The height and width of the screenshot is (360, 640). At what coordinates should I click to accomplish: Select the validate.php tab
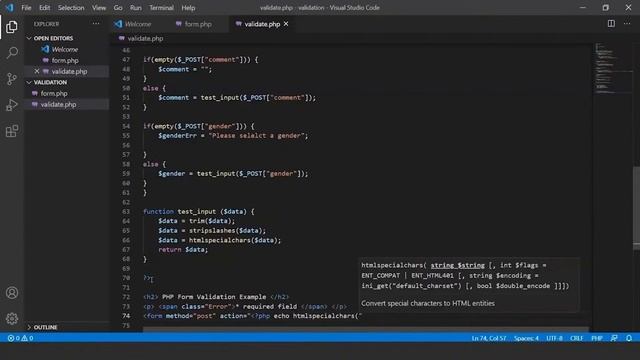(262, 24)
